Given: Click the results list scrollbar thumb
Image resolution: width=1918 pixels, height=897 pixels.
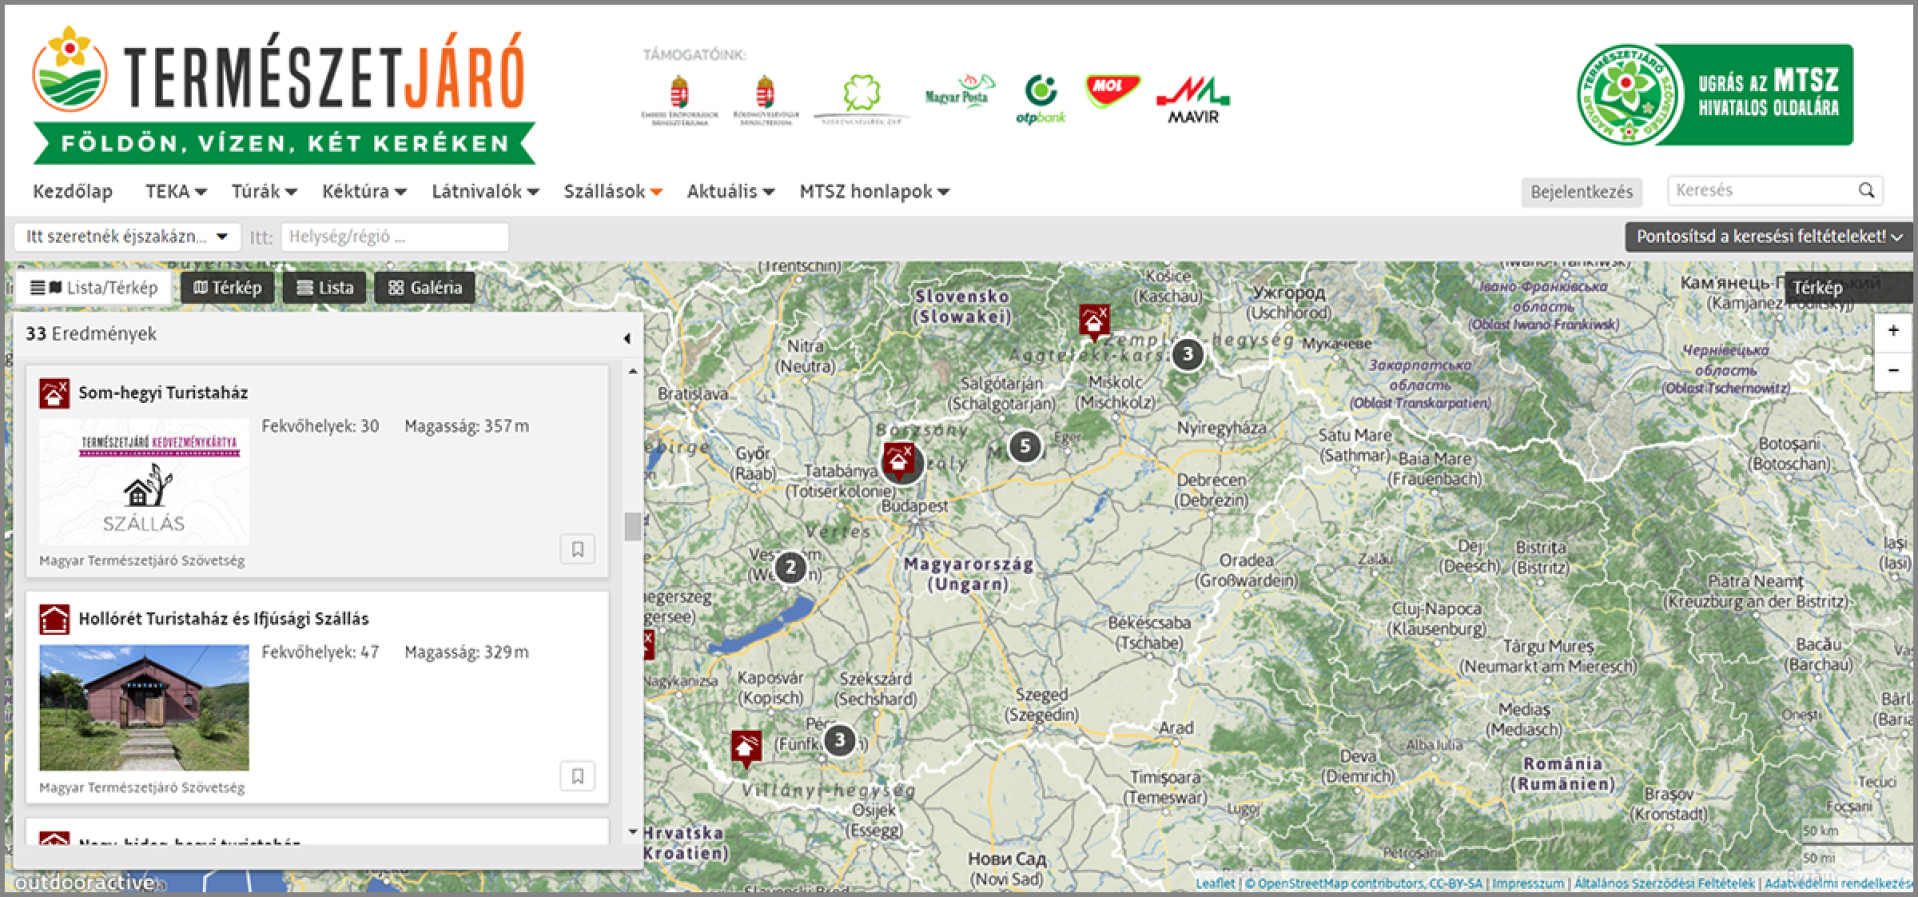Looking at the screenshot, I should coord(632,526).
